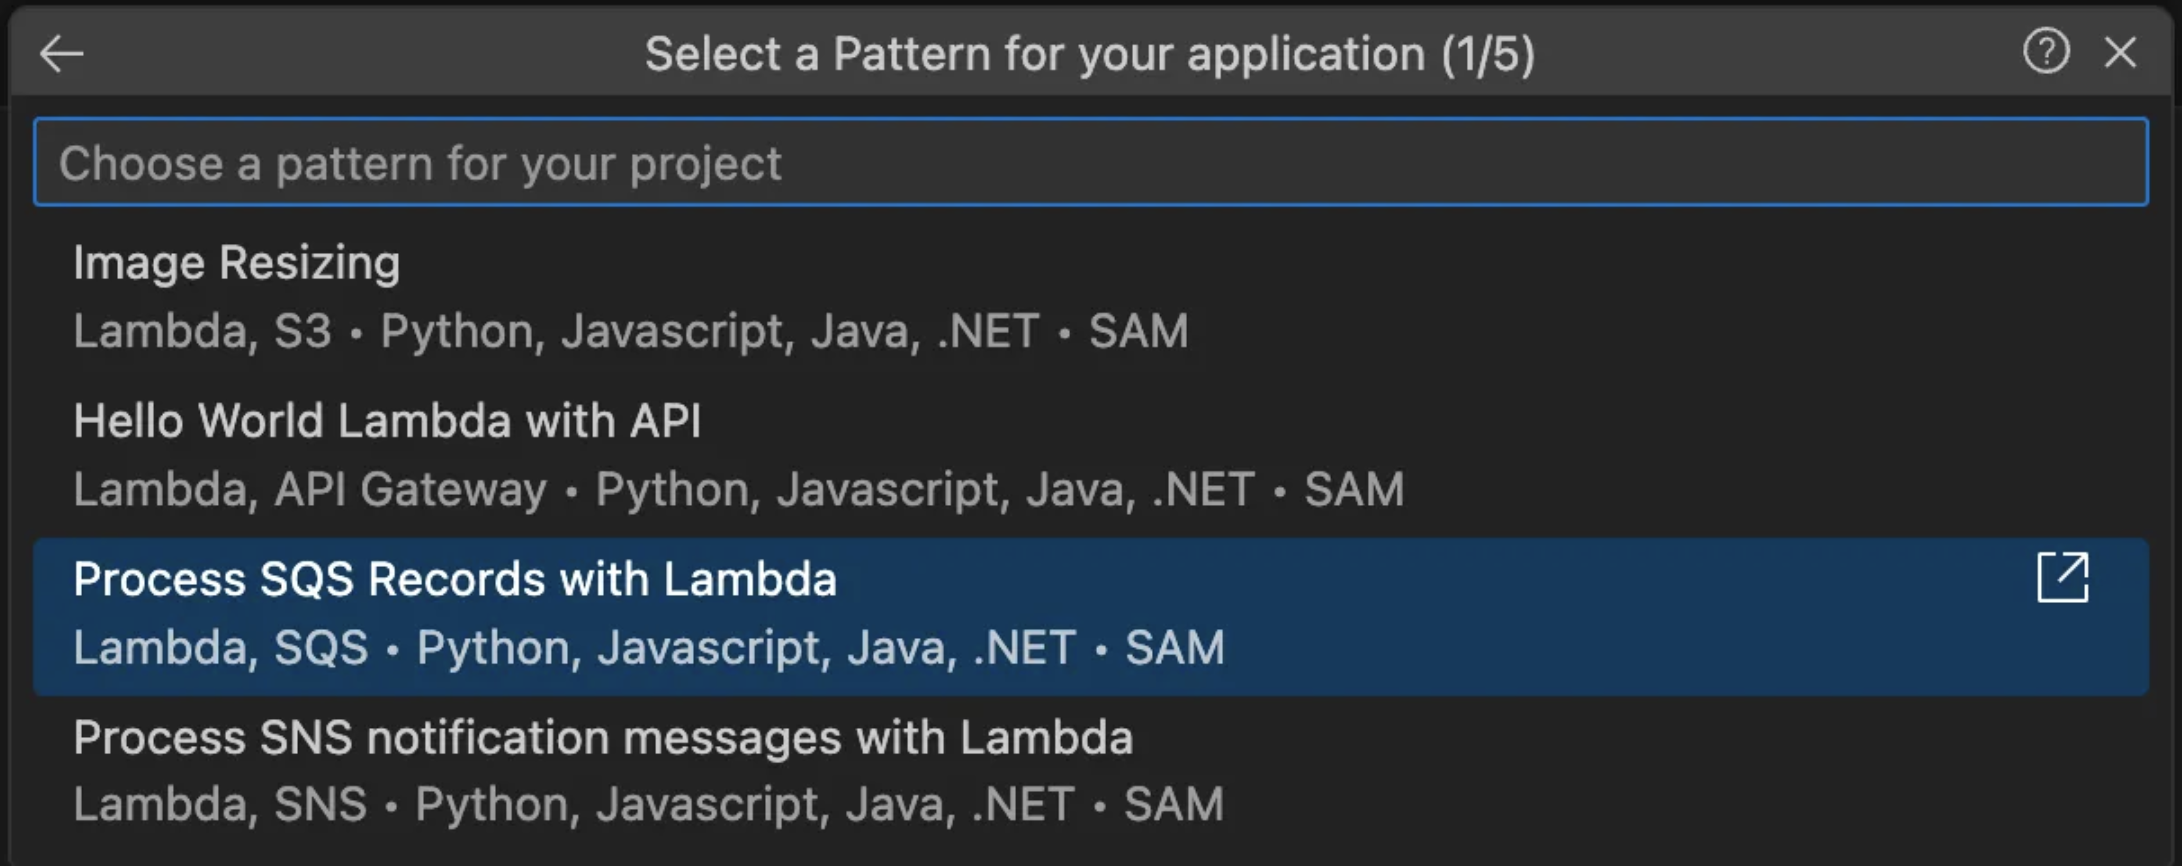
Task: Click the 'Lambda, S3' description line
Action: [202, 332]
